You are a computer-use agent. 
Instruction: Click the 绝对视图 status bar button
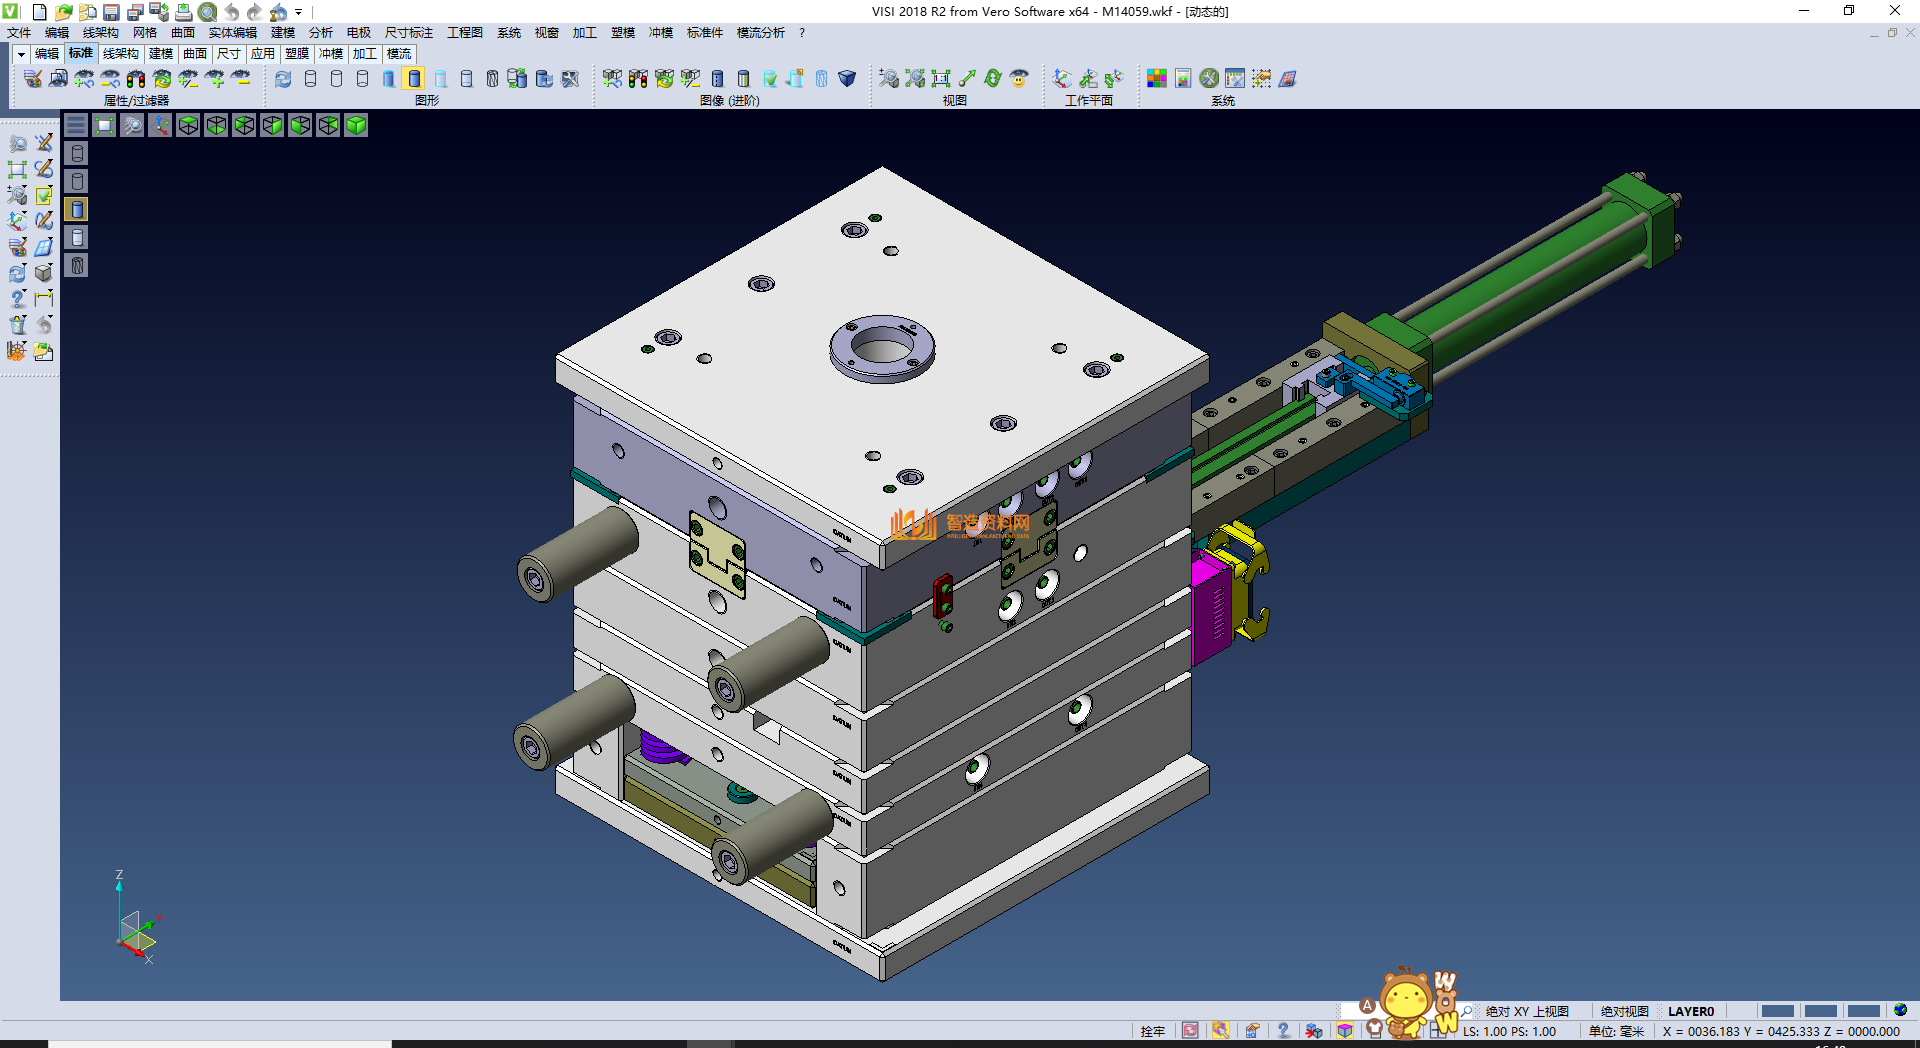pyautogui.click(x=1624, y=1011)
